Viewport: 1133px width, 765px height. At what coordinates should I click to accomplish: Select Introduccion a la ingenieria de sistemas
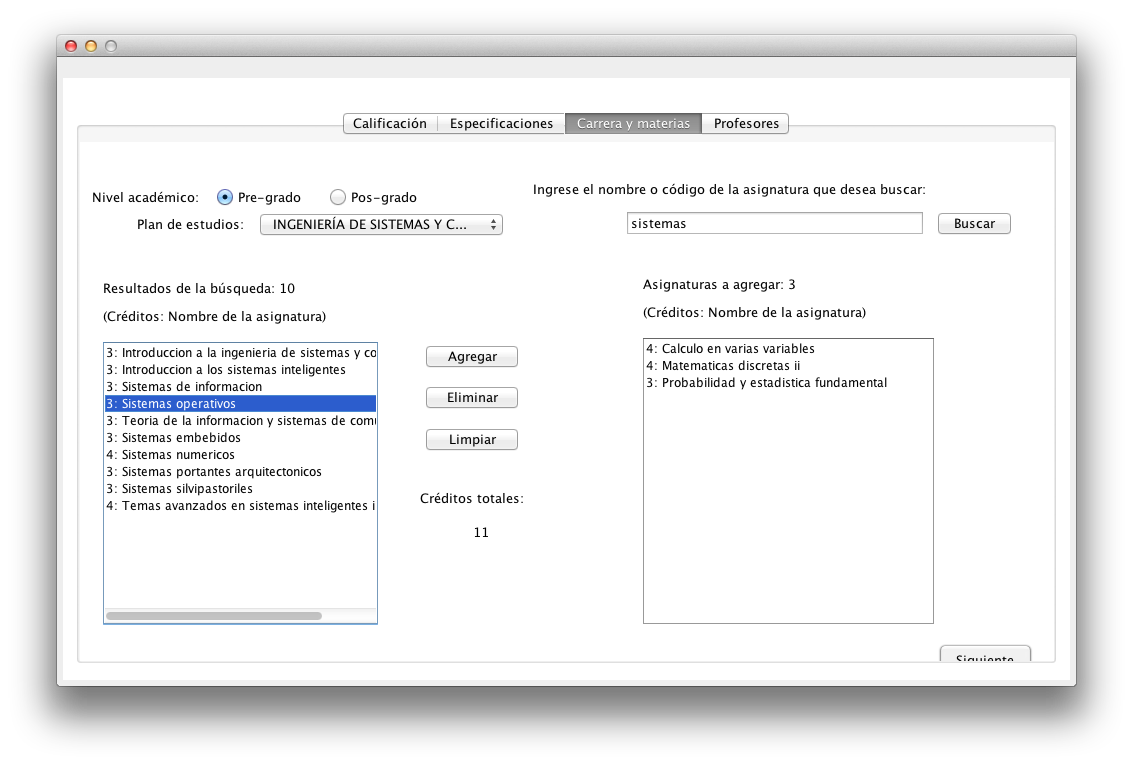pos(241,353)
